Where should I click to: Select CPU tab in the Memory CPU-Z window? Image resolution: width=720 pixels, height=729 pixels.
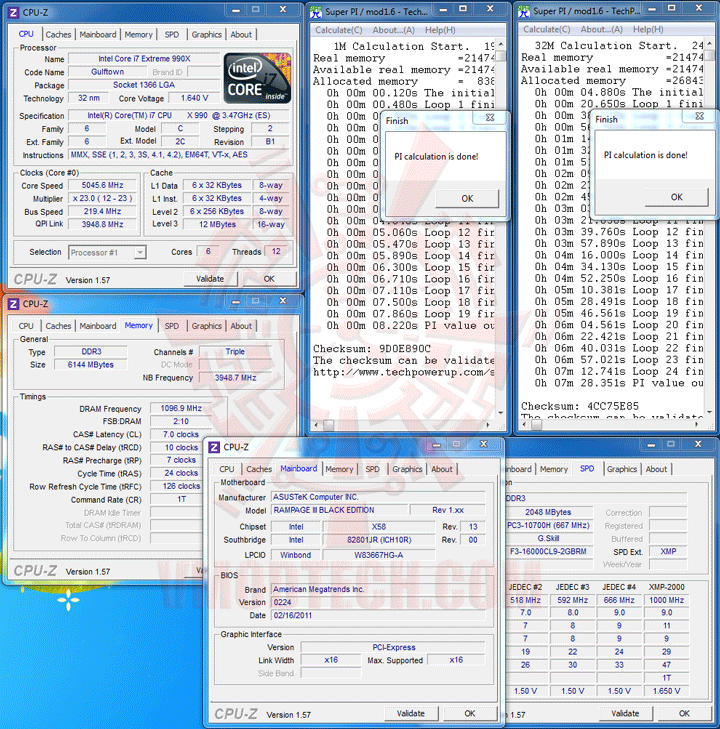click(x=26, y=326)
